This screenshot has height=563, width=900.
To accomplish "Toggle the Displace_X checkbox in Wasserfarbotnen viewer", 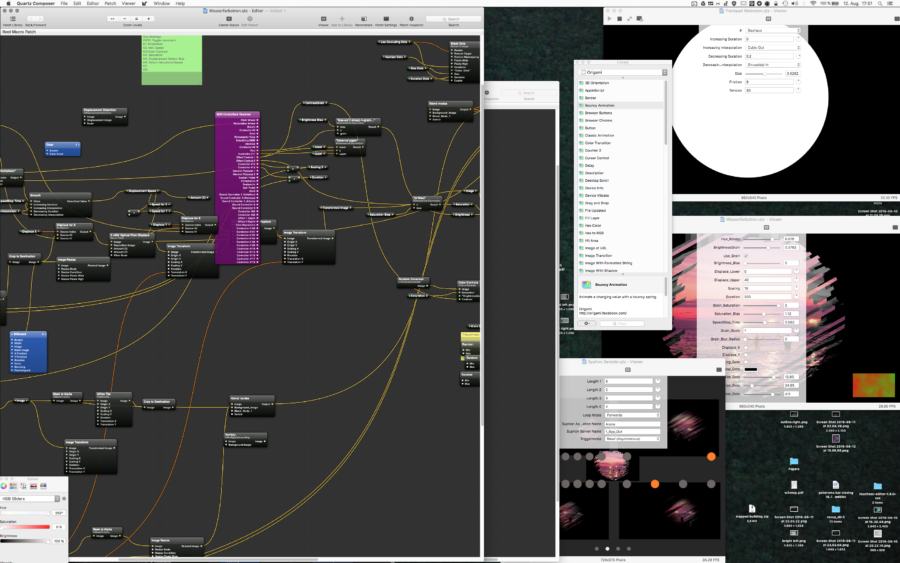I will [746, 347].
